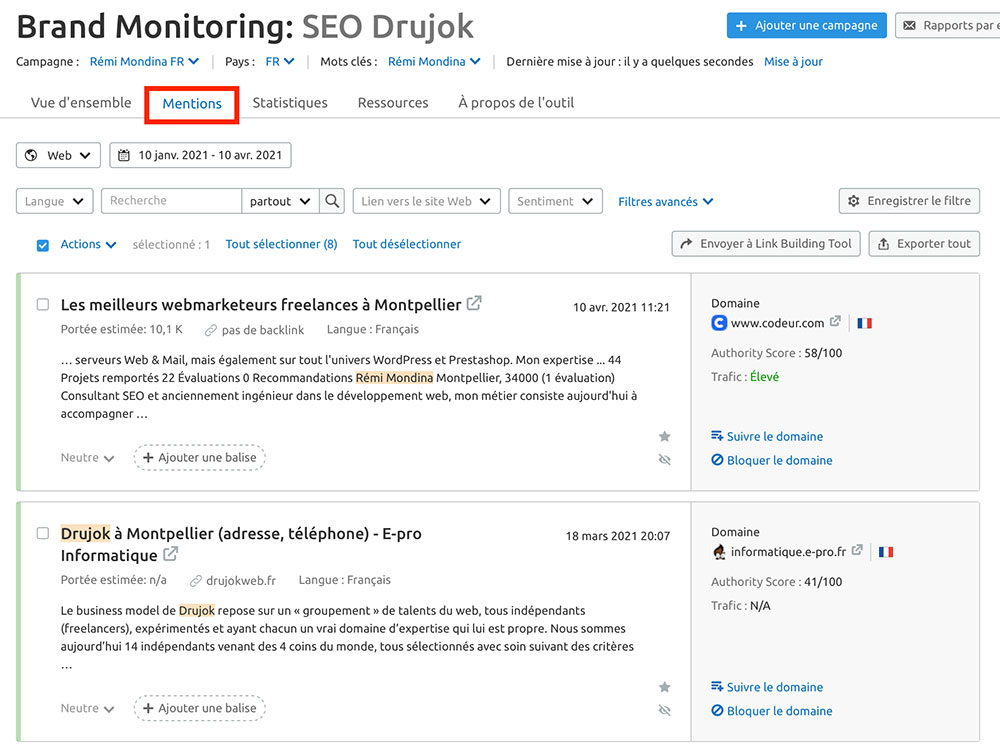The height and width of the screenshot is (749, 1000).
Task: Follow the informatique.e-pro.fr domain
Action: click(x=767, y=687)
